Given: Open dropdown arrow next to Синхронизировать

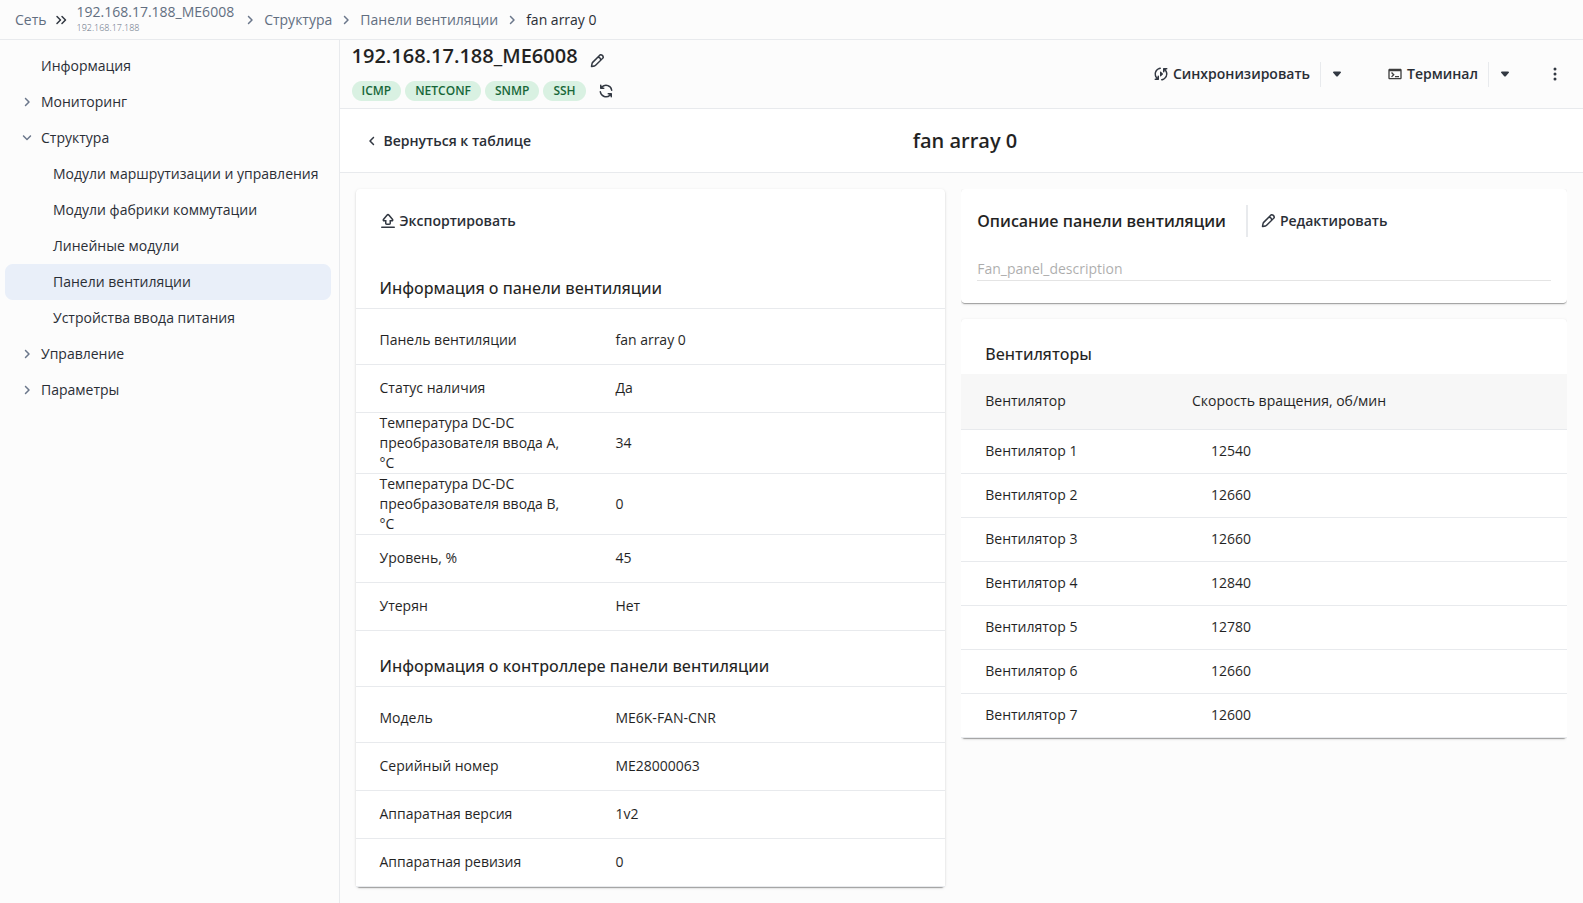Looking at the screenshot, I should pyautogui.click(x=1337, y=74).
